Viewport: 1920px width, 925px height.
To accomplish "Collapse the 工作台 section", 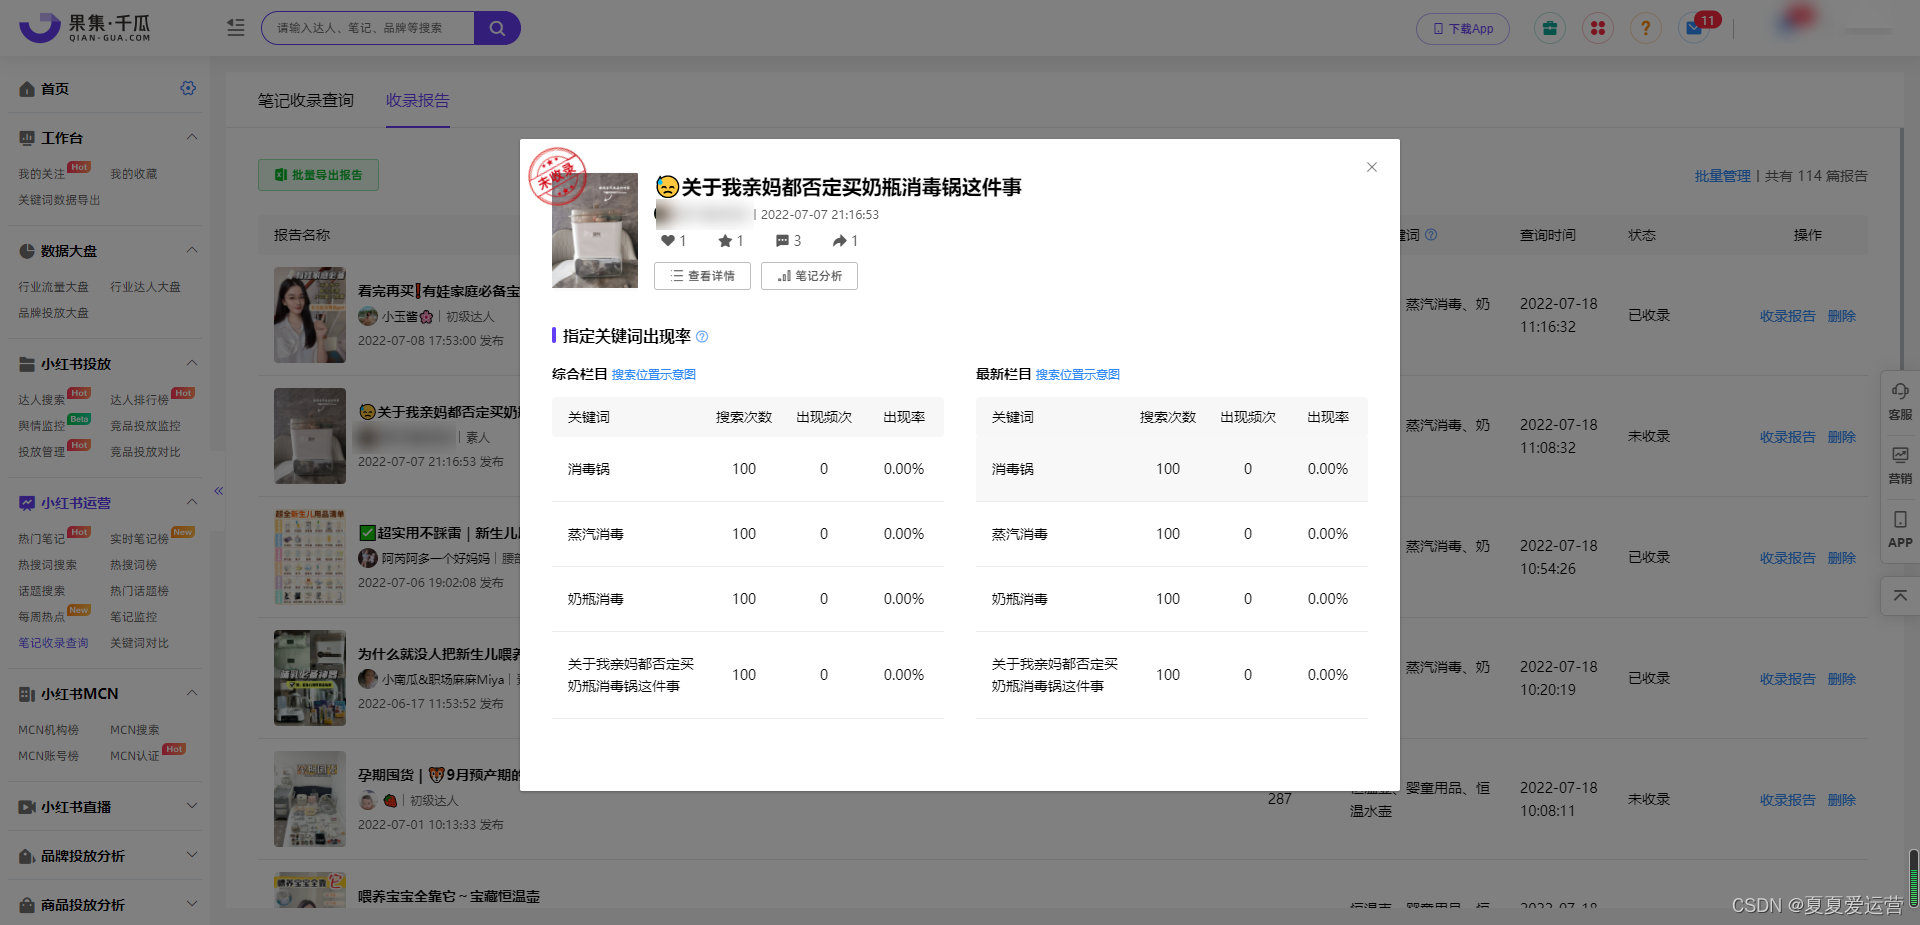I will tap(192, 137).
